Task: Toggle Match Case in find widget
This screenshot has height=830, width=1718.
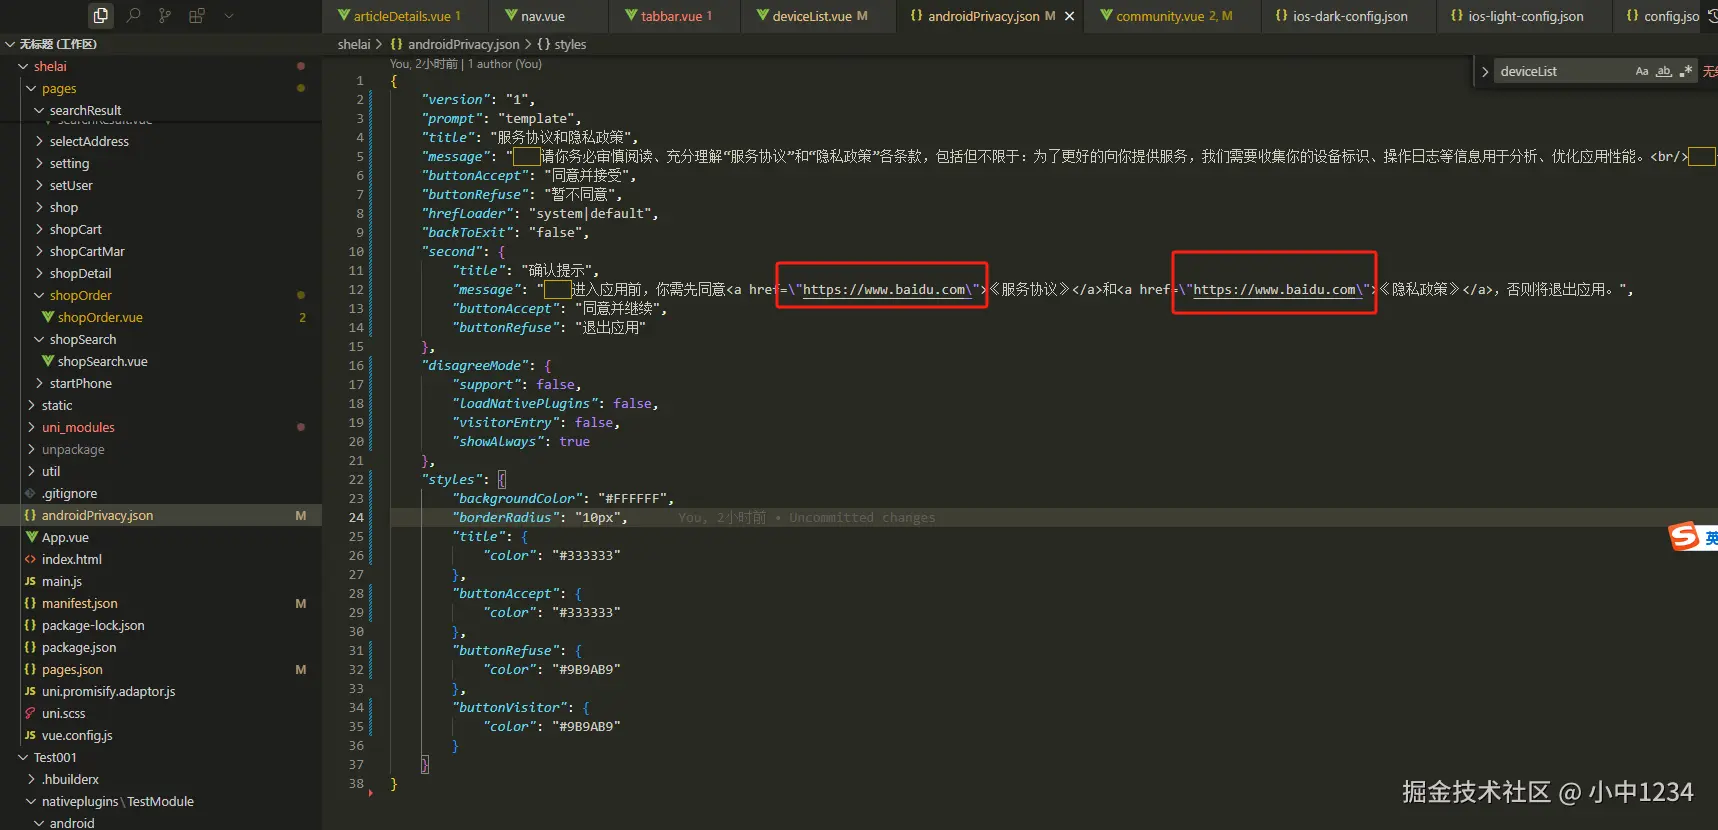Action: point(1642,71)
